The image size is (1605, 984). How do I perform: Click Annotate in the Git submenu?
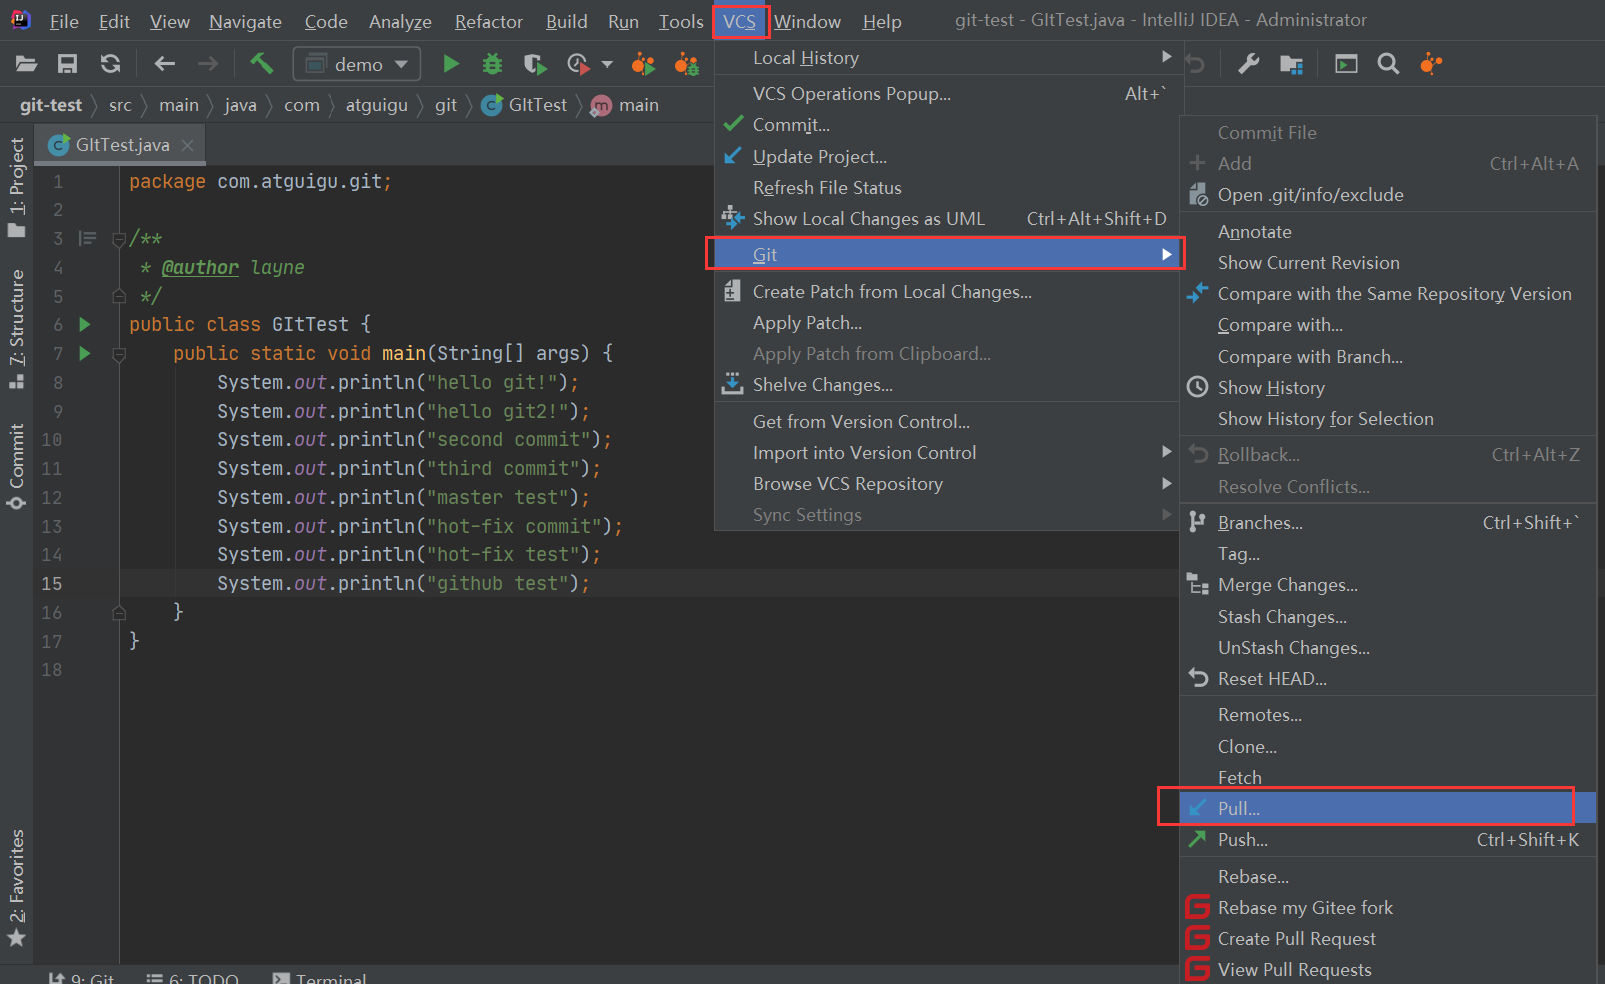1388,232
